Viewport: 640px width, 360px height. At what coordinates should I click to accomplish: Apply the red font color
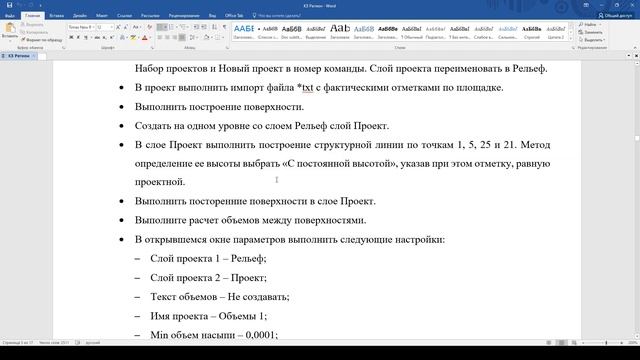coord(144,38)
